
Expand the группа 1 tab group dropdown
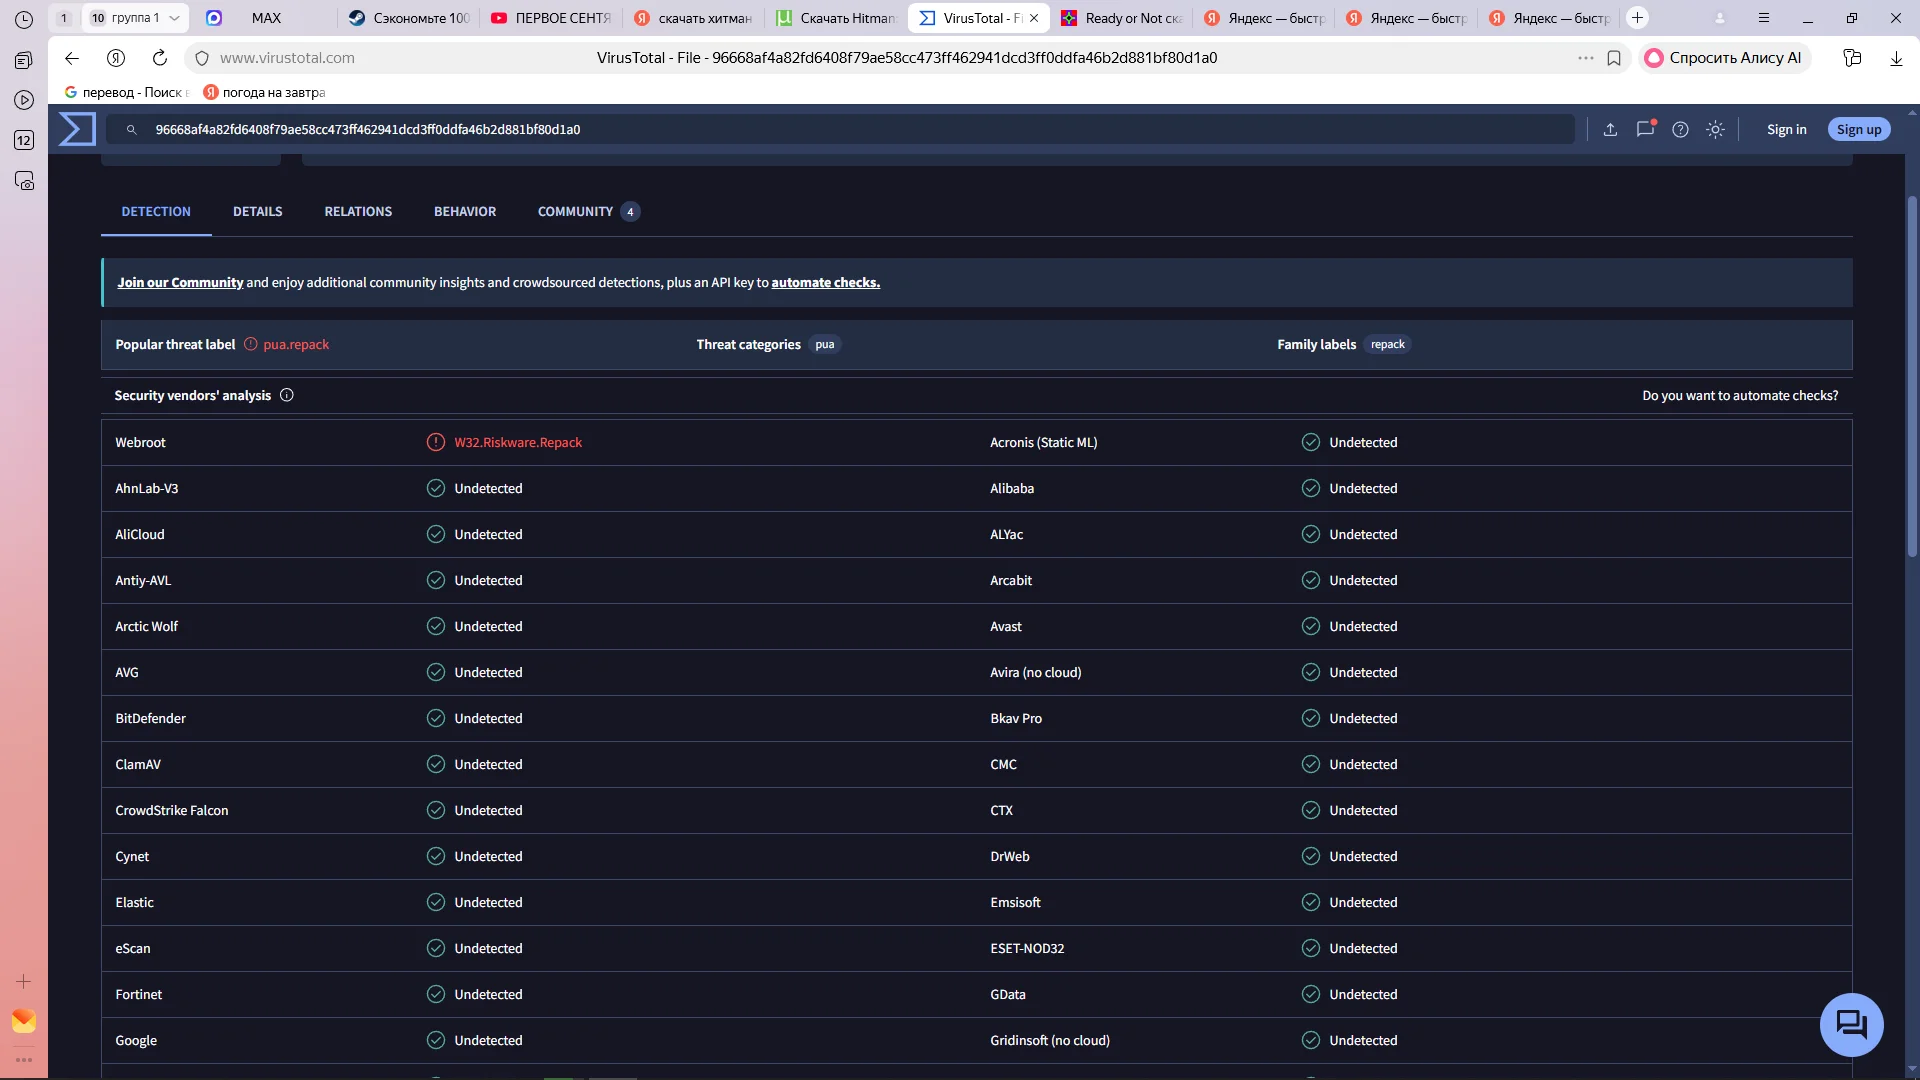click(174, 18)
